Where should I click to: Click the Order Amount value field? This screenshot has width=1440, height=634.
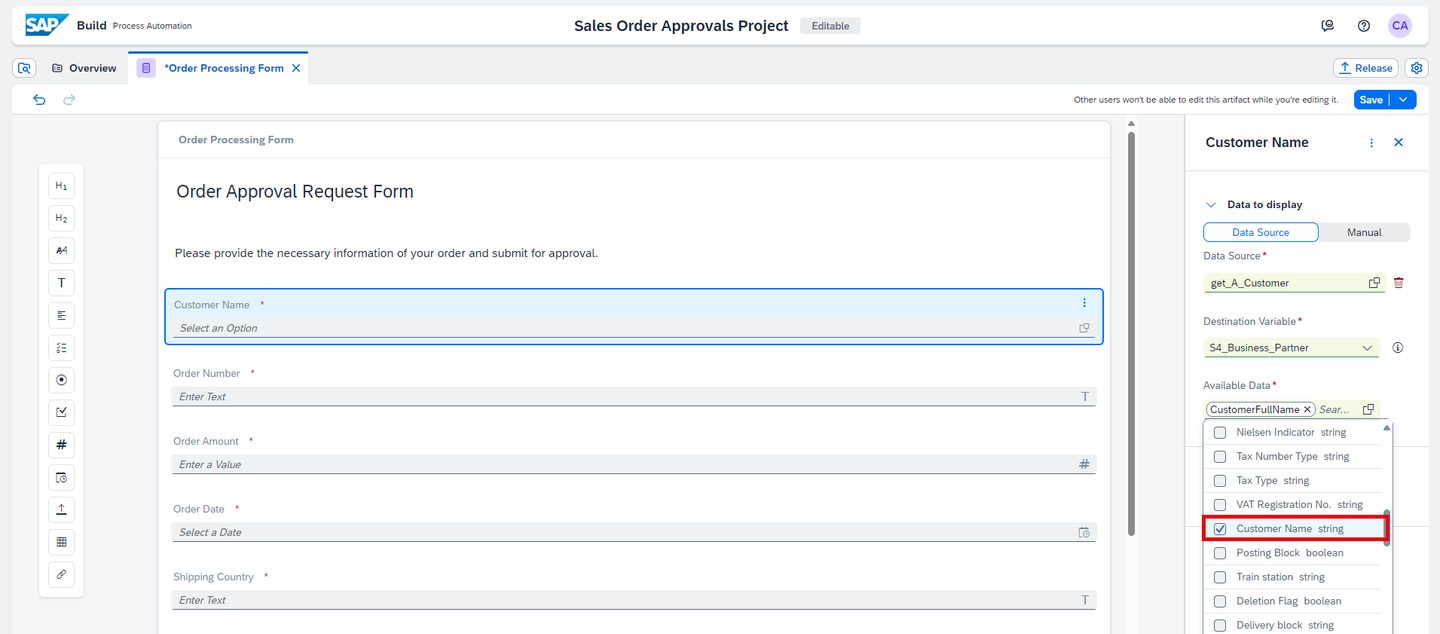634,465
